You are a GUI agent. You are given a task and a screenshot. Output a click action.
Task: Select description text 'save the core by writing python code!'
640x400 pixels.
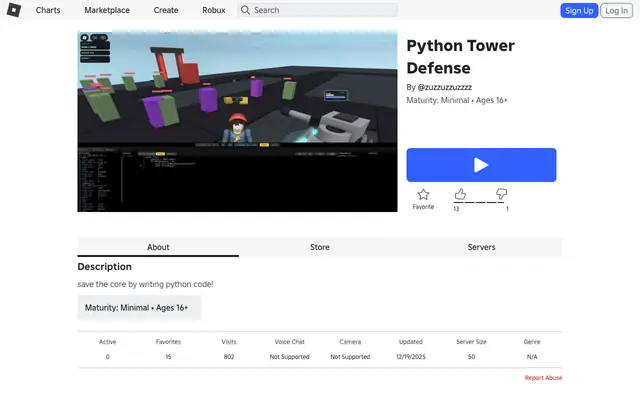click(145, 284)
